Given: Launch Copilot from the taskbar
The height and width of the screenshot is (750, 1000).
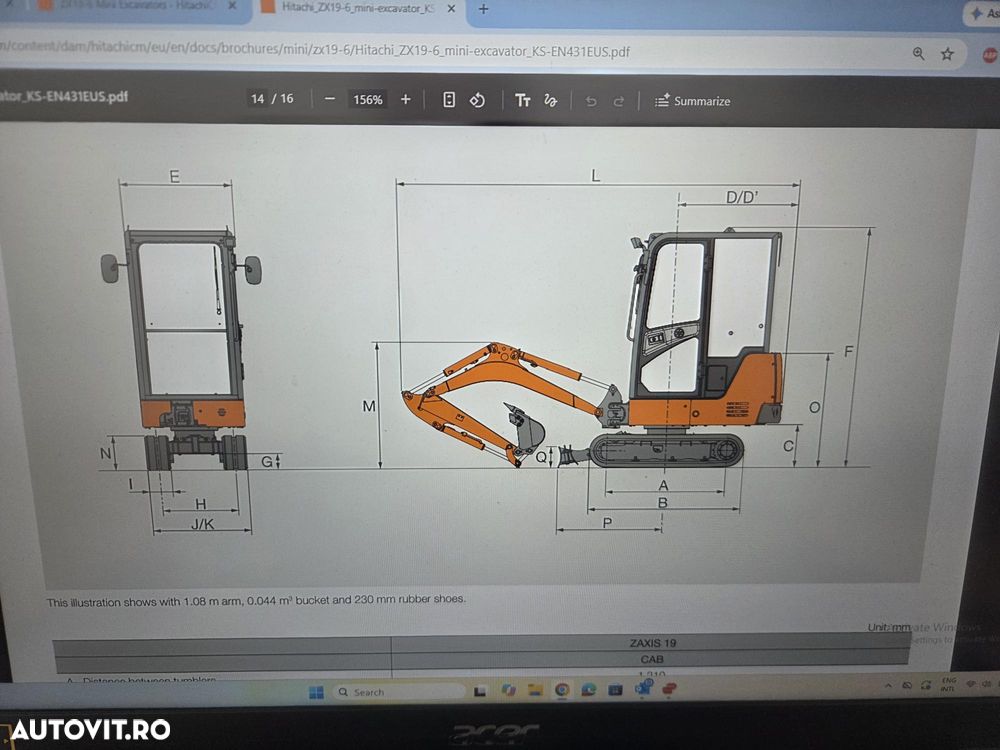Looking at the screenshot, I should (508, 690).
